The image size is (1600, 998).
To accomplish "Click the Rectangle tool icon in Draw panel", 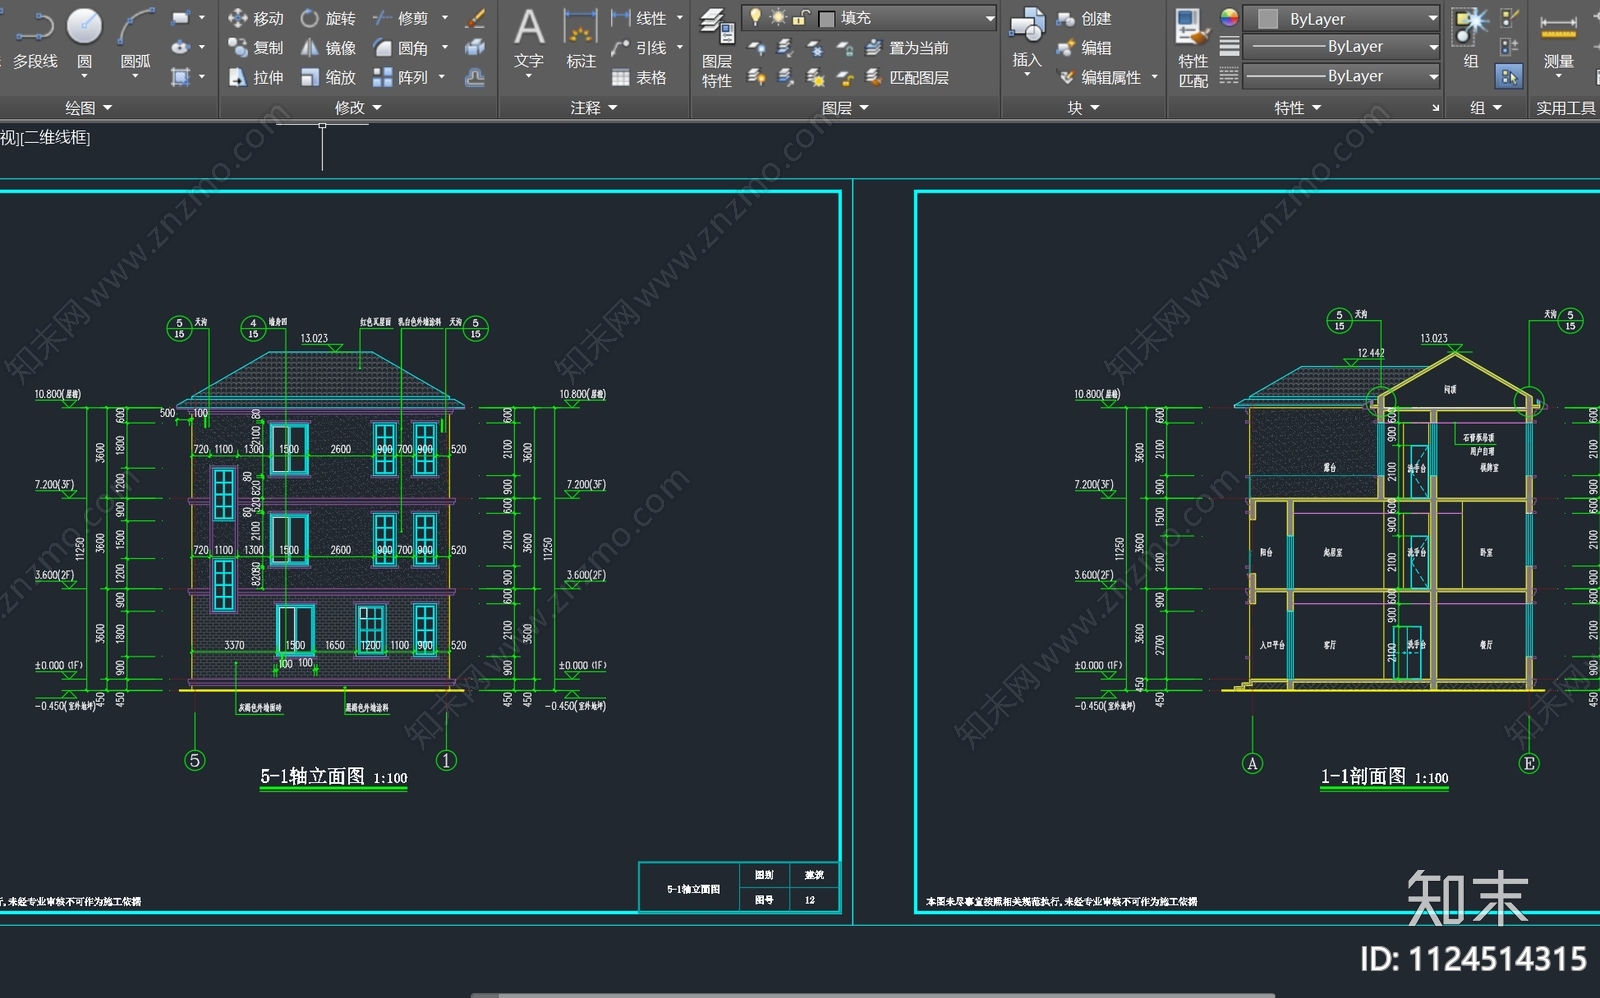I will (x=180, y=18).
